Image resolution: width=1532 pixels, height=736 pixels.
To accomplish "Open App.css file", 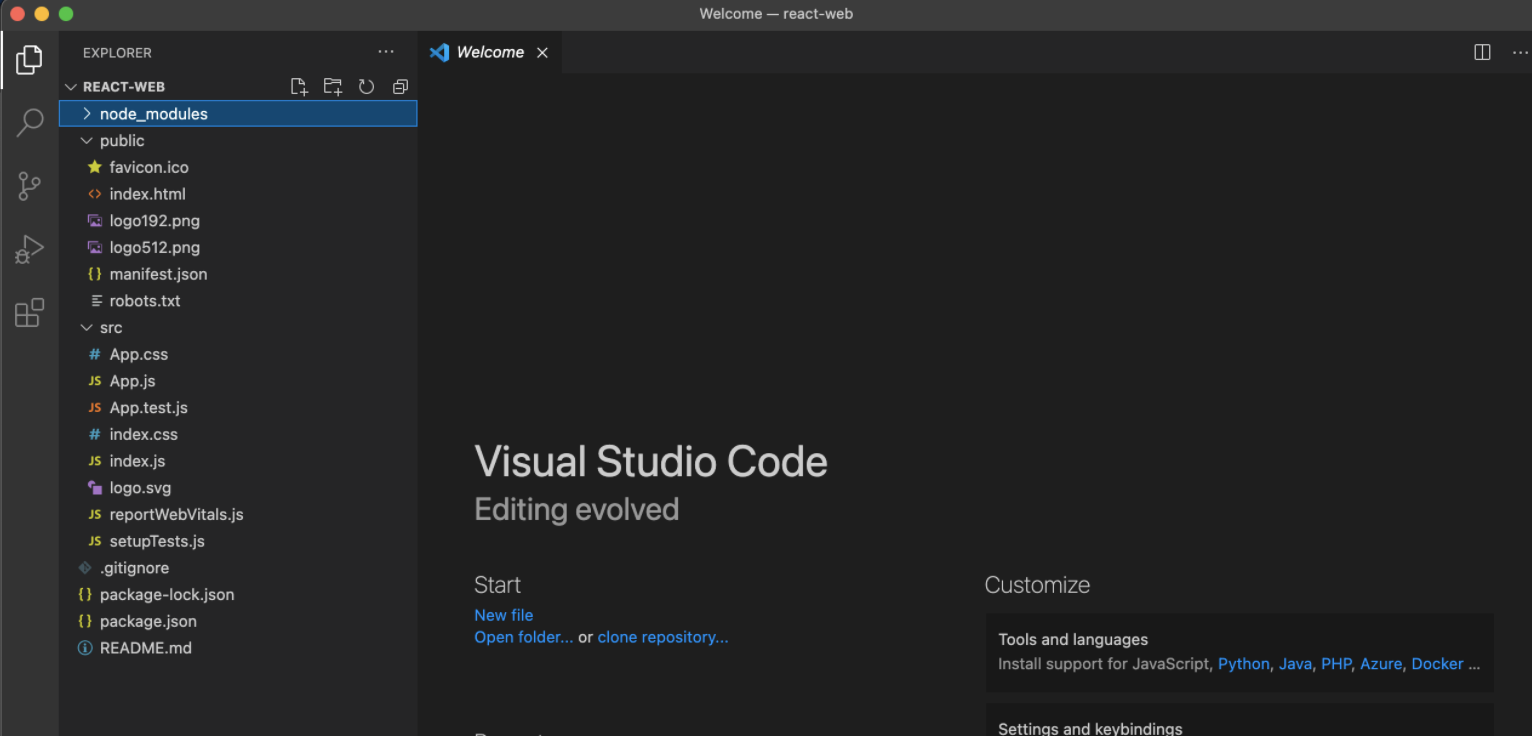I will [238, 355].
